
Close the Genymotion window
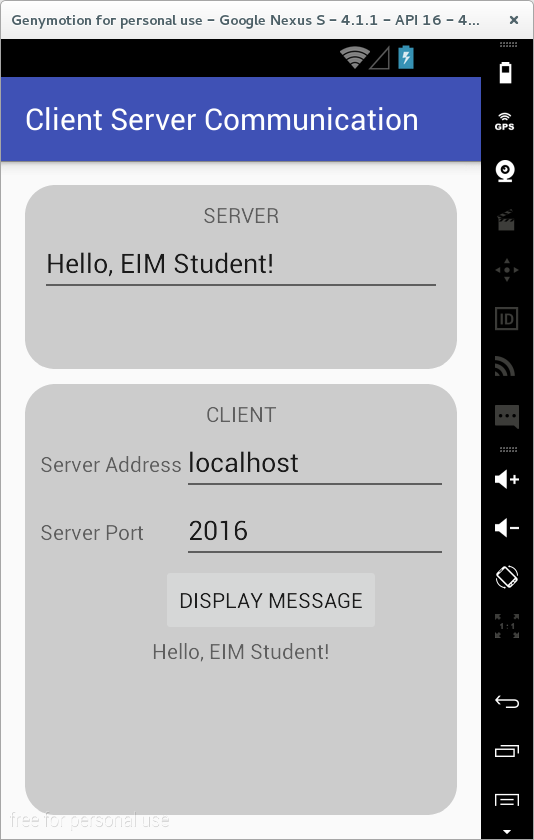click(x=514, y=20)
